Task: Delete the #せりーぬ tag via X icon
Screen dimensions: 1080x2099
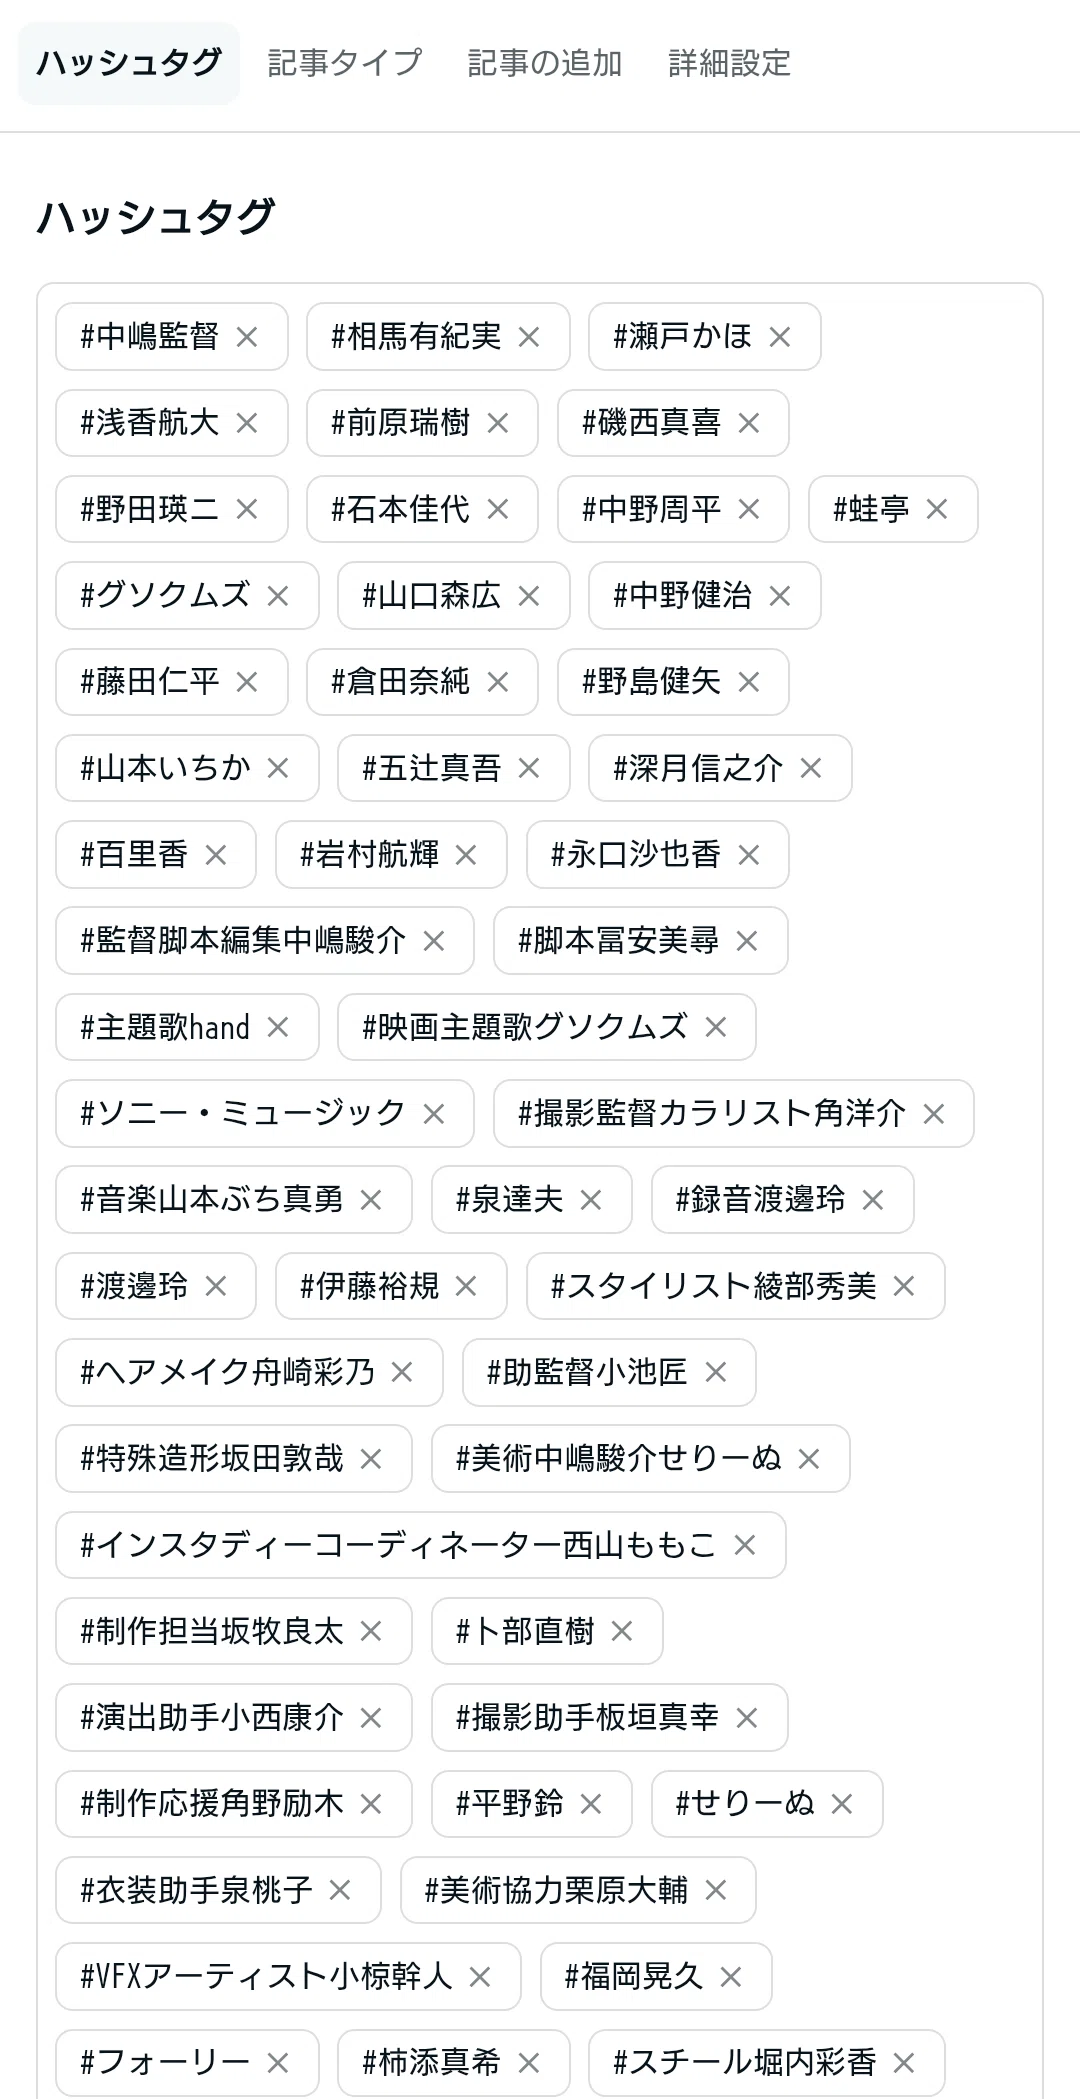Action: click(x=841, y=1804)
